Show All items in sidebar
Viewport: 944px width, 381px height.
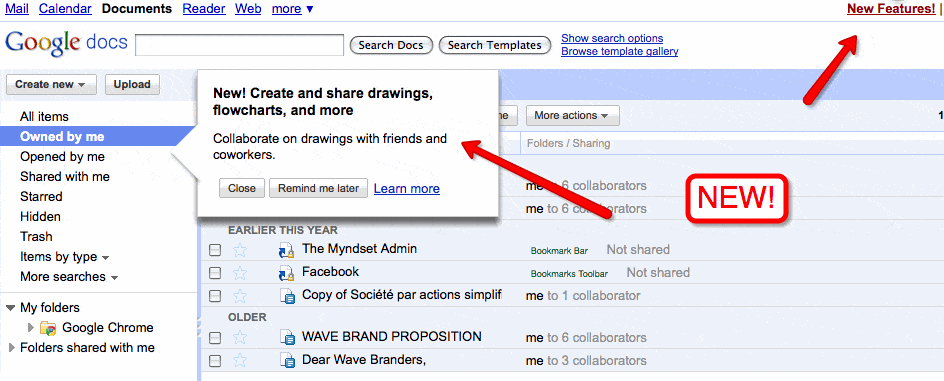[x=45, y=117]
